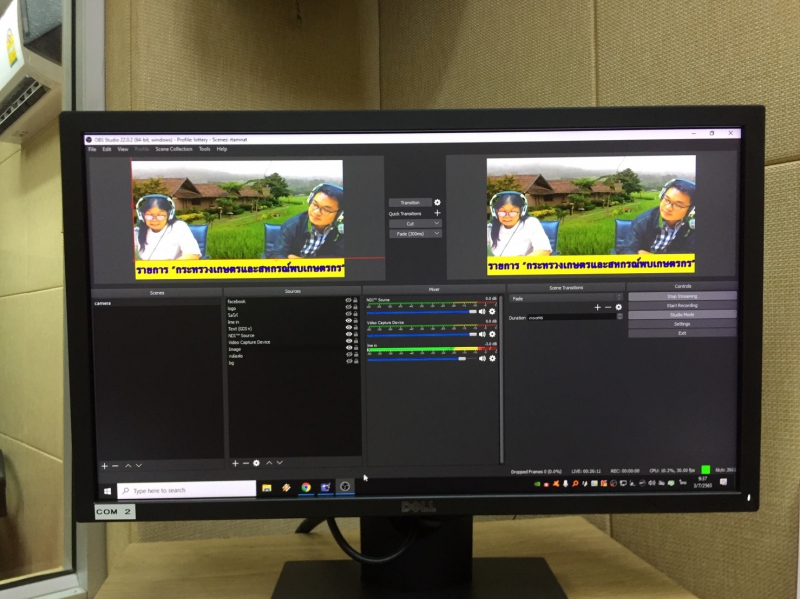Remove selected source with minus icon

pyautogui.click(x=246, y=463)
